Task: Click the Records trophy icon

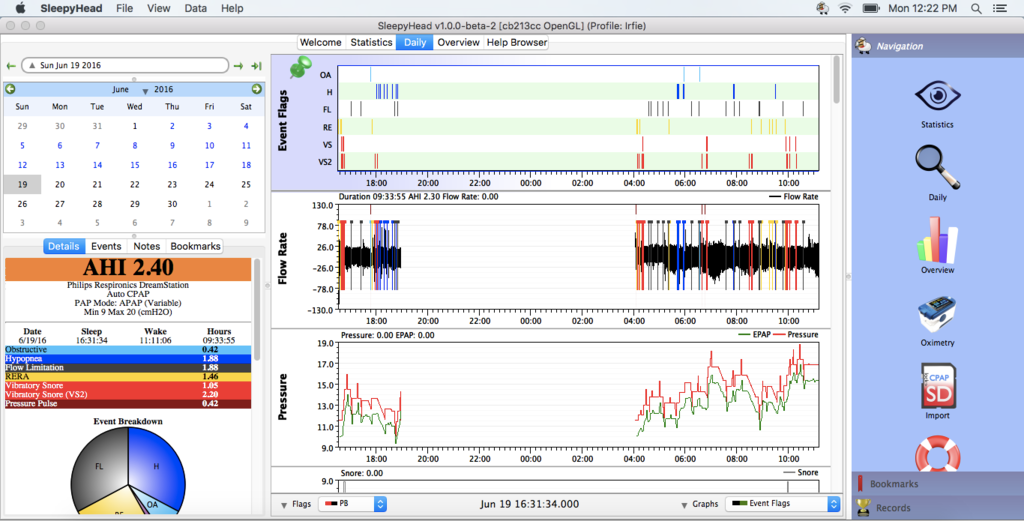Action: pyautogui.click(x=863, y=507)
